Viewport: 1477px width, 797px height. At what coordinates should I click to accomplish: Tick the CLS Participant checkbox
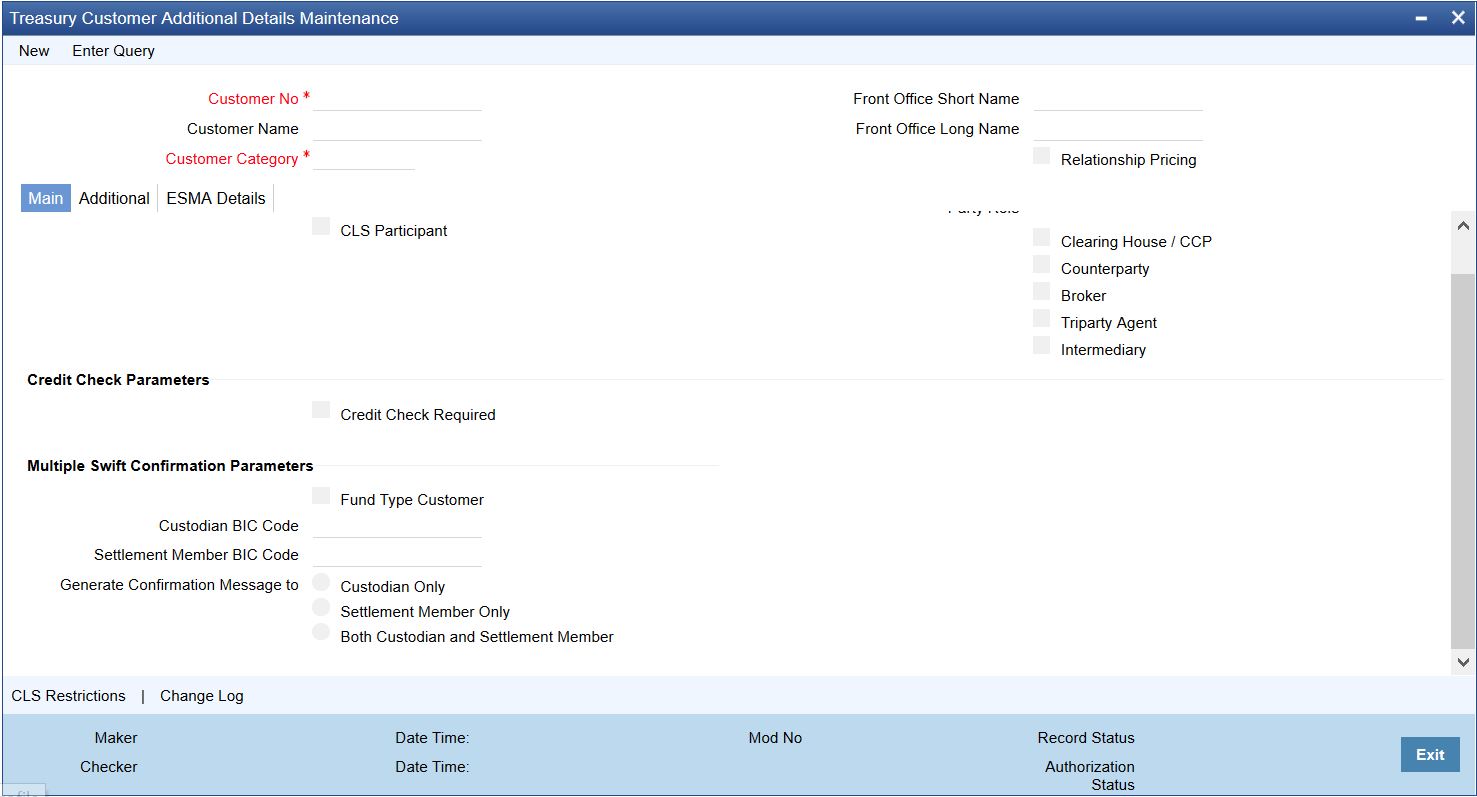tap(321, 227)
